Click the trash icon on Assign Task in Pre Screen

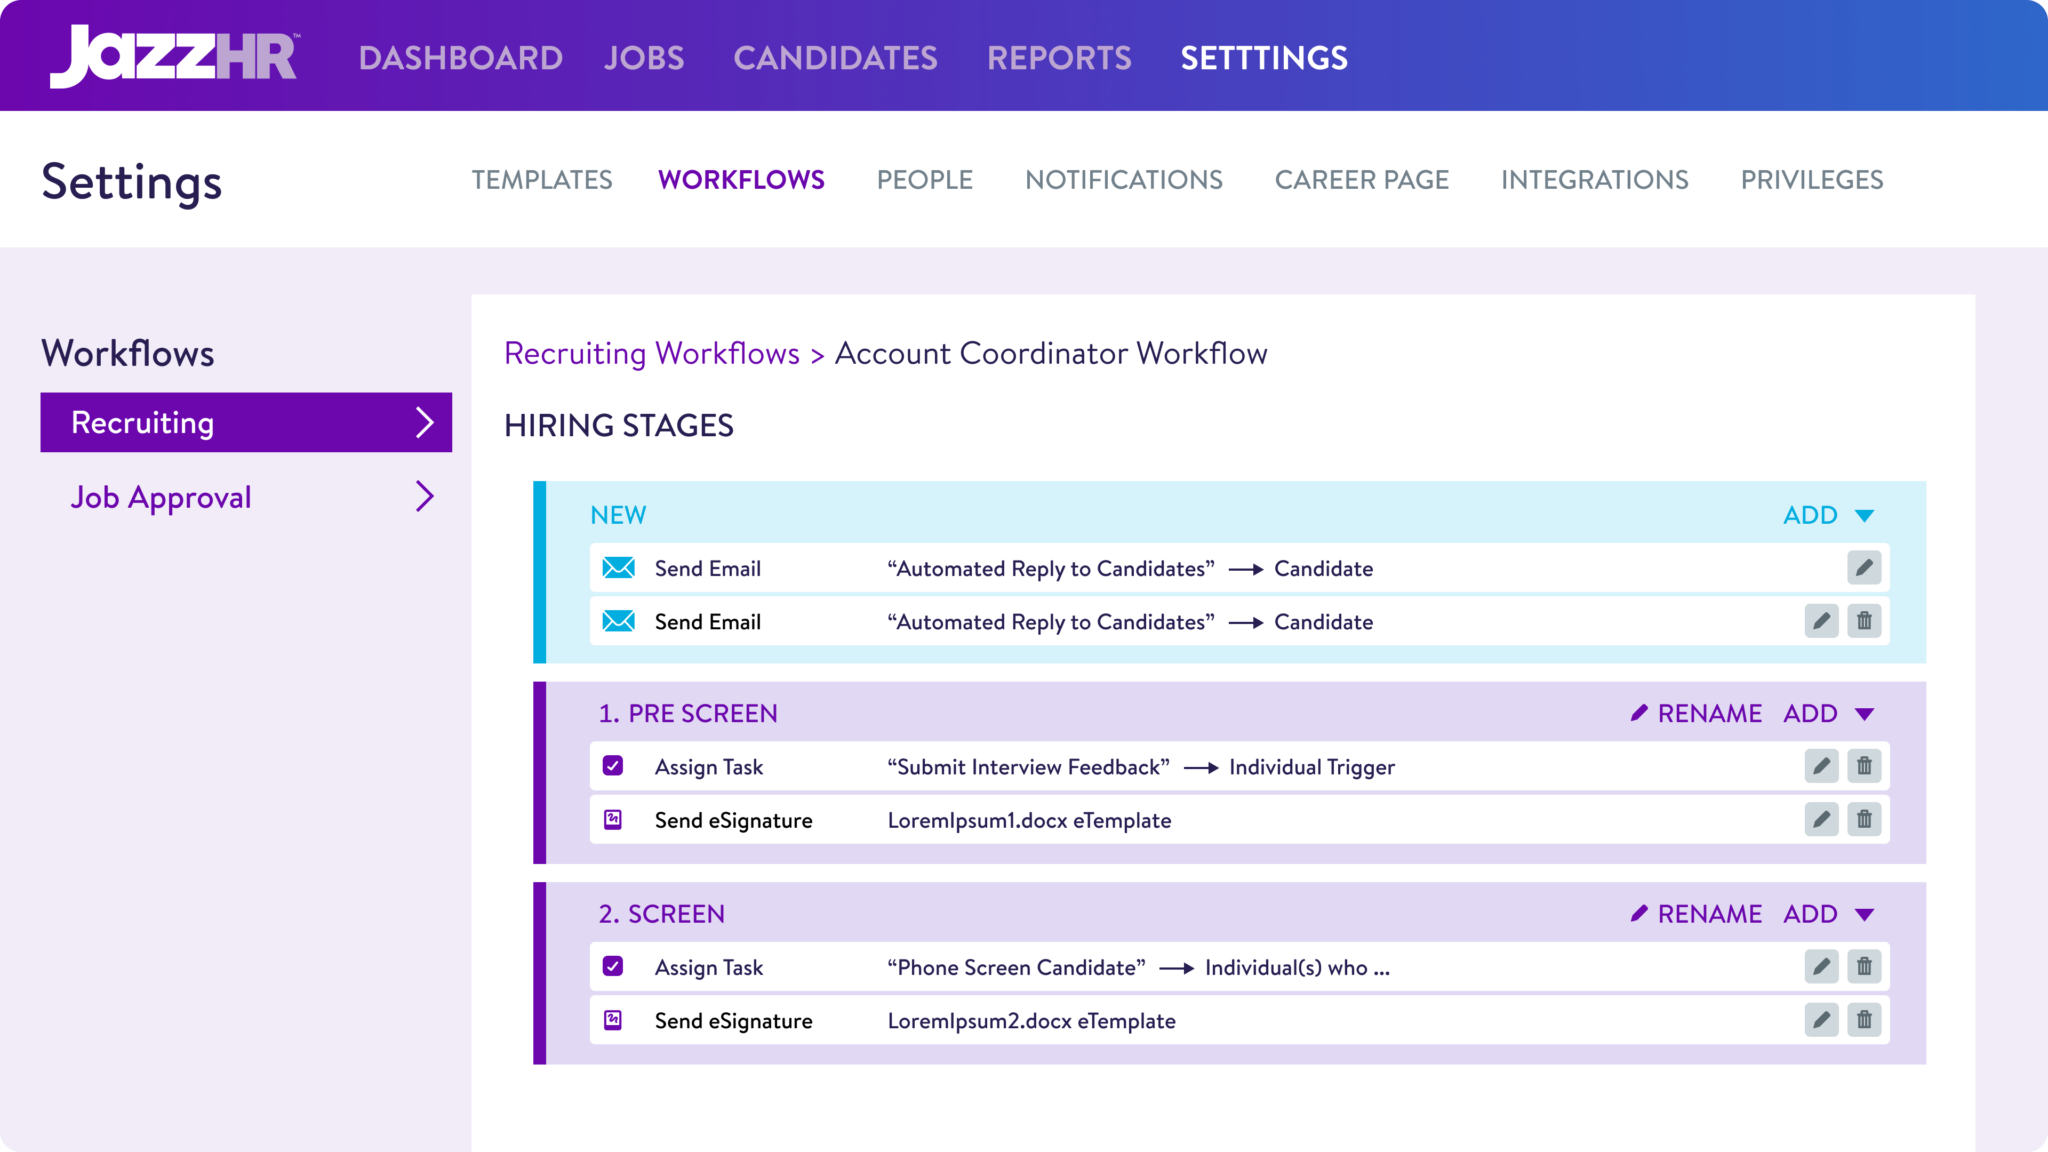tap(1864, 766)
